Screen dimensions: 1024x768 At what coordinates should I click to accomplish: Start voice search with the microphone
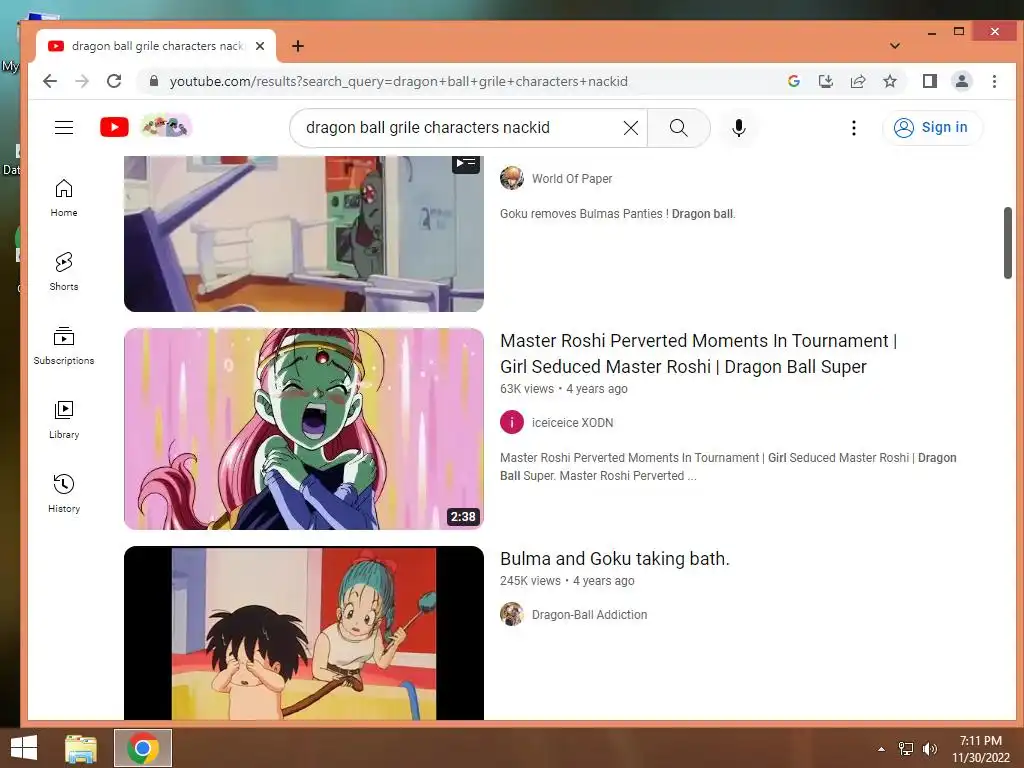click(x=739, y=128)
